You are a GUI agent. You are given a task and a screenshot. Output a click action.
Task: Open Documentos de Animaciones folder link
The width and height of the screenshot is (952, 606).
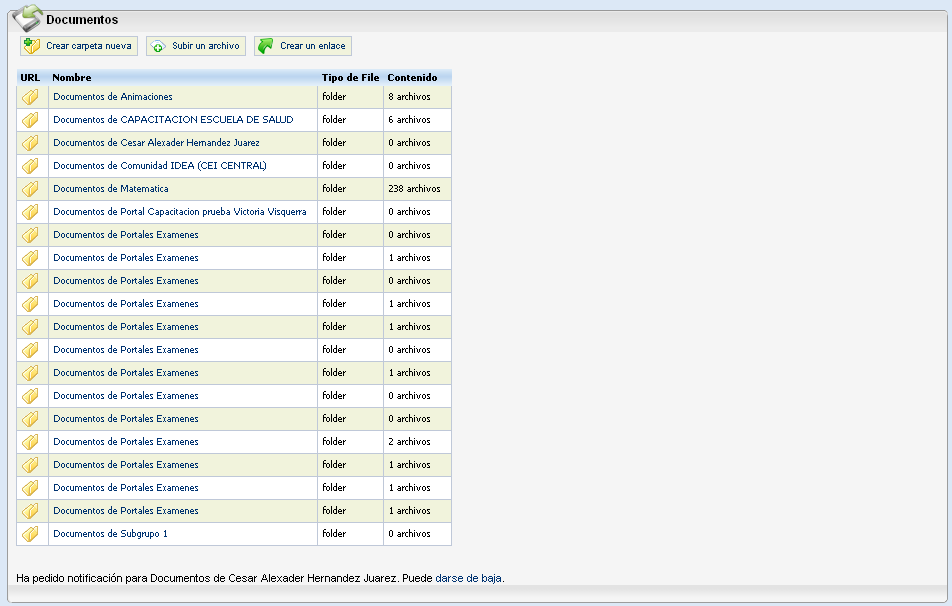[x=113, y=97]
